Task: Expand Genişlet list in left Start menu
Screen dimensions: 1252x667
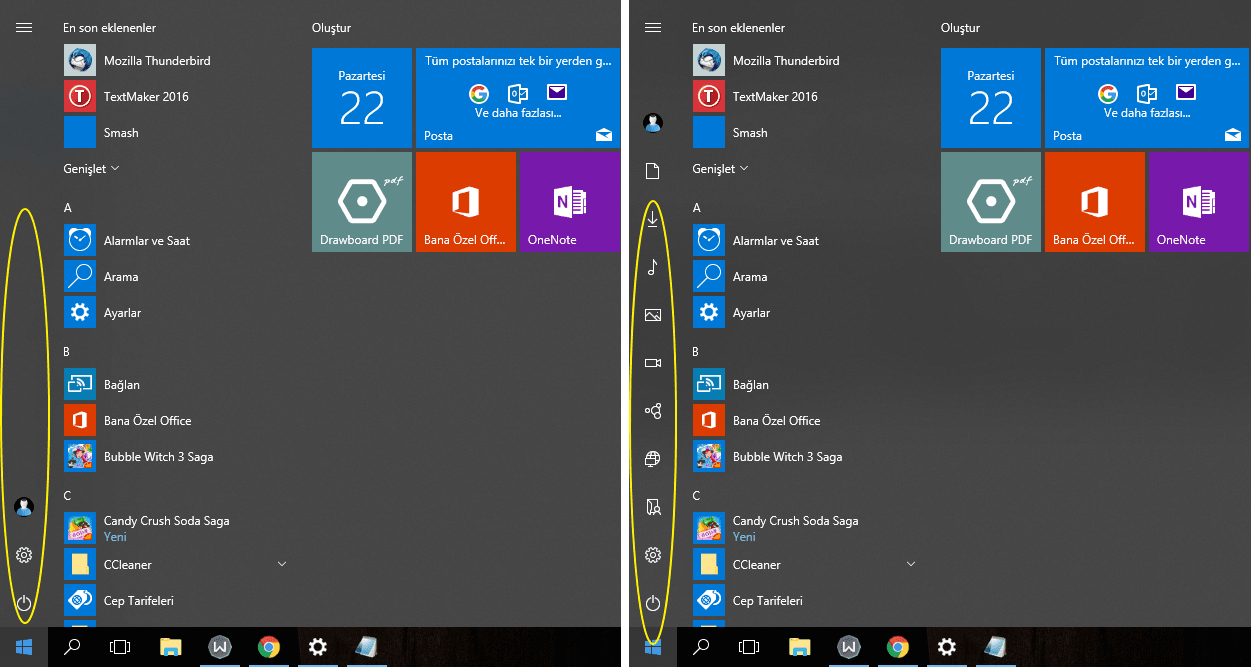Action: (91, 168)
